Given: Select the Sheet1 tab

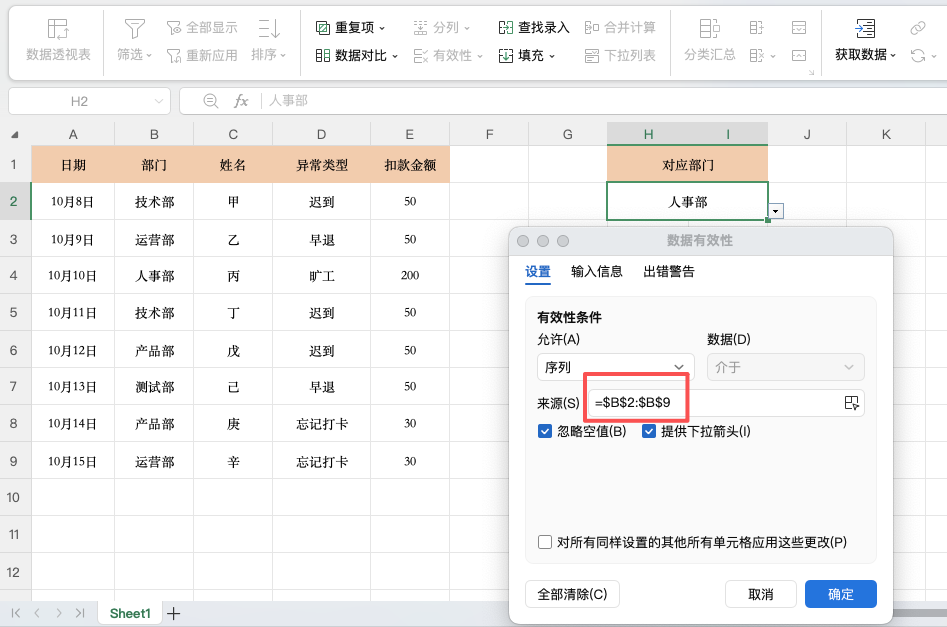Looking at the screenshot, I should click(x=130, y=614).
